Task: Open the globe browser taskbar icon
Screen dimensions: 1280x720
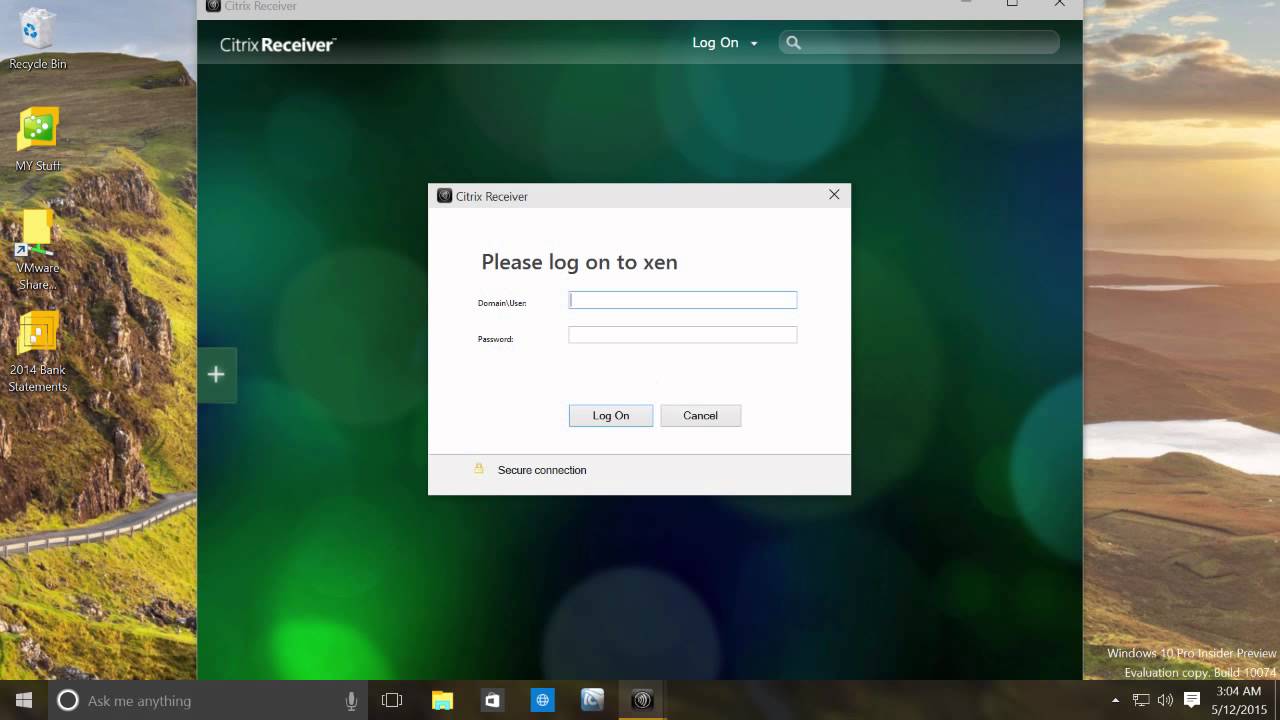Action: tap(542, 700)
